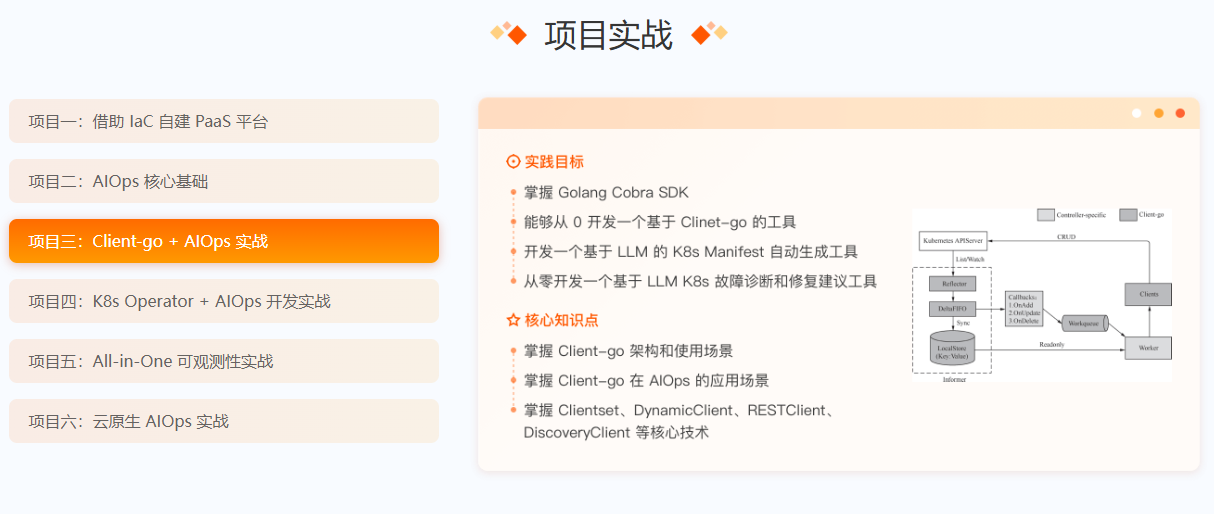
Task: Click the 掌握 Golang Cobra SDK bullet text
Action: click(x=606, y=192)
